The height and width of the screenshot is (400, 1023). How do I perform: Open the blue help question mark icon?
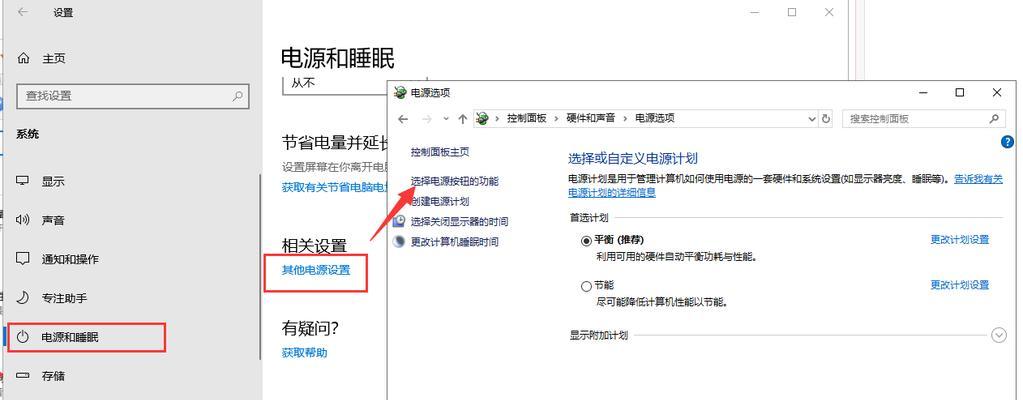(x=1007, y=142)
